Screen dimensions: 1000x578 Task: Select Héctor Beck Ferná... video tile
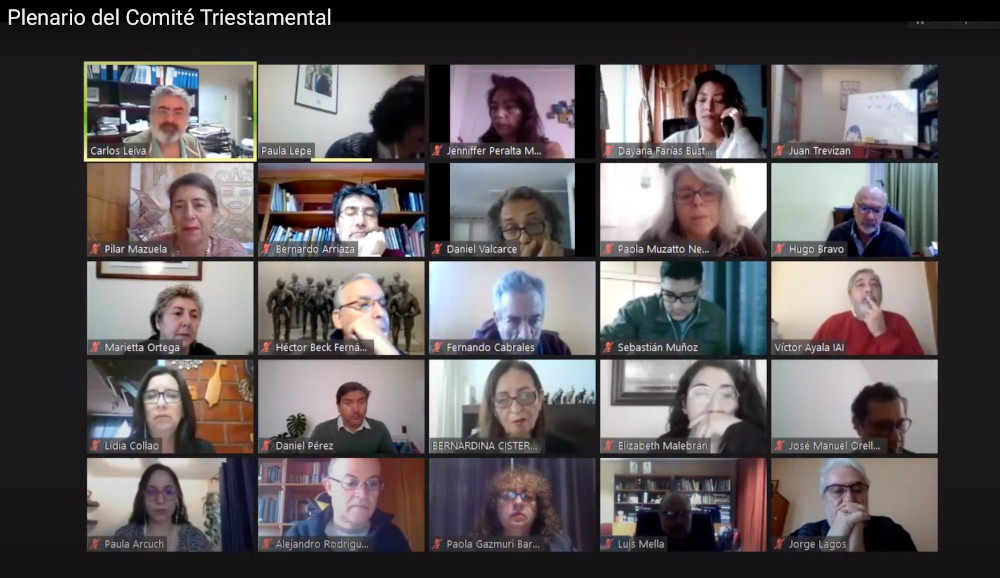[x=341, y=308]
